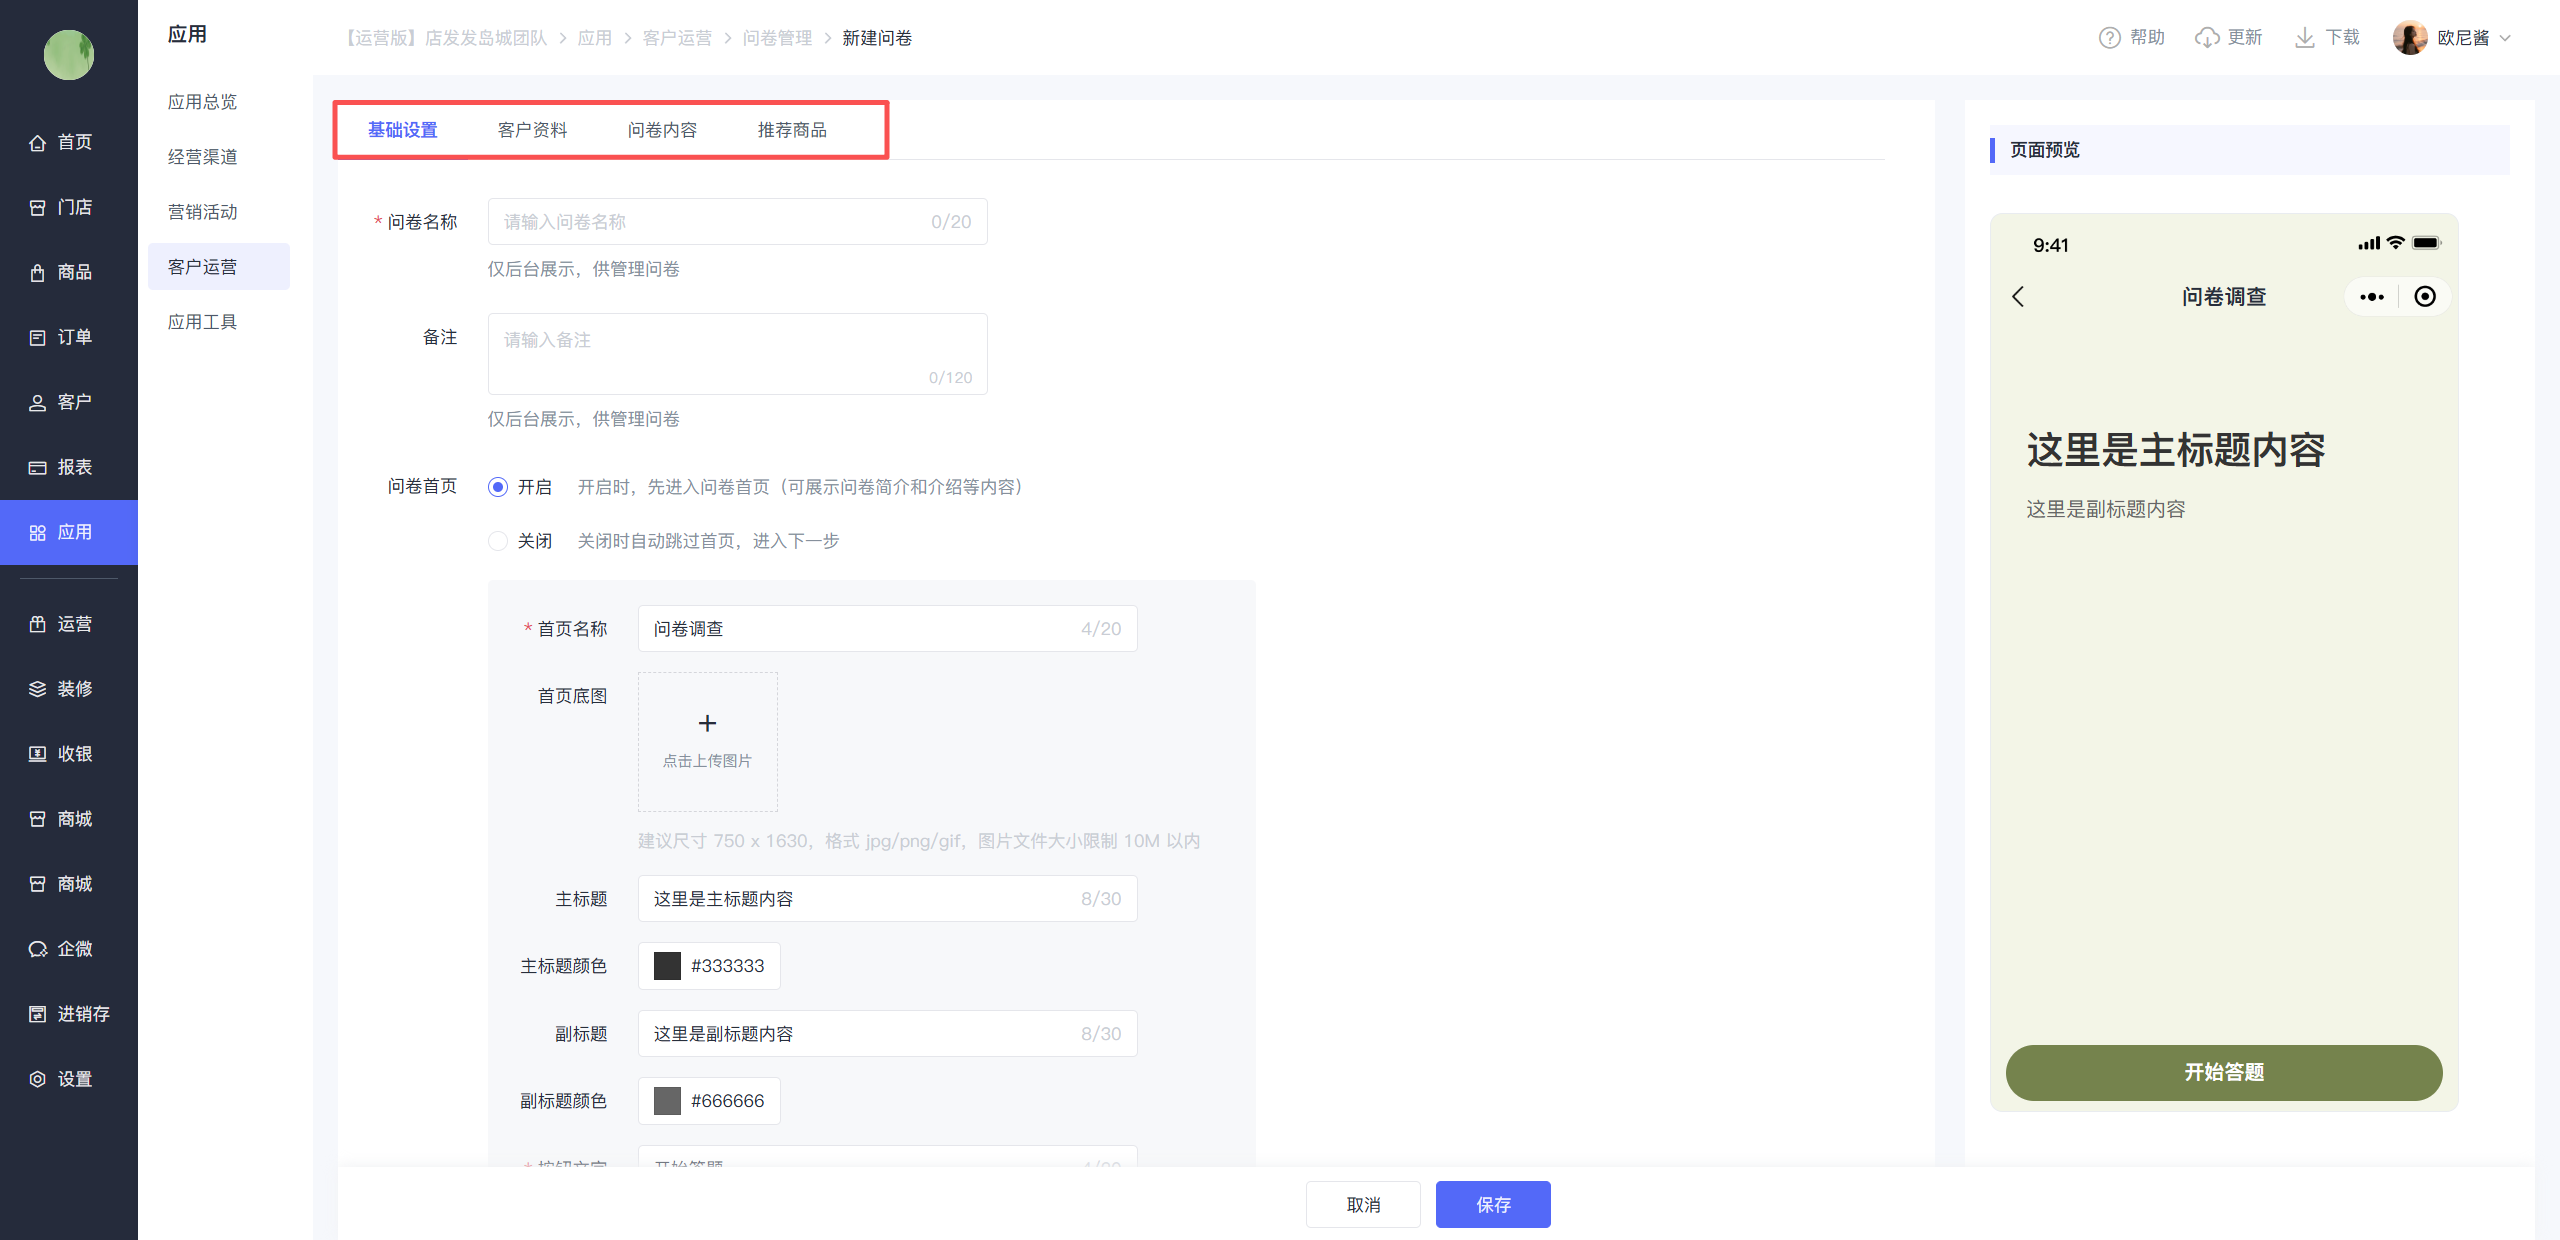This screenshot has height=1240, width=2560.
Task: Select the 开启 radio button
Action: [498, 487]
